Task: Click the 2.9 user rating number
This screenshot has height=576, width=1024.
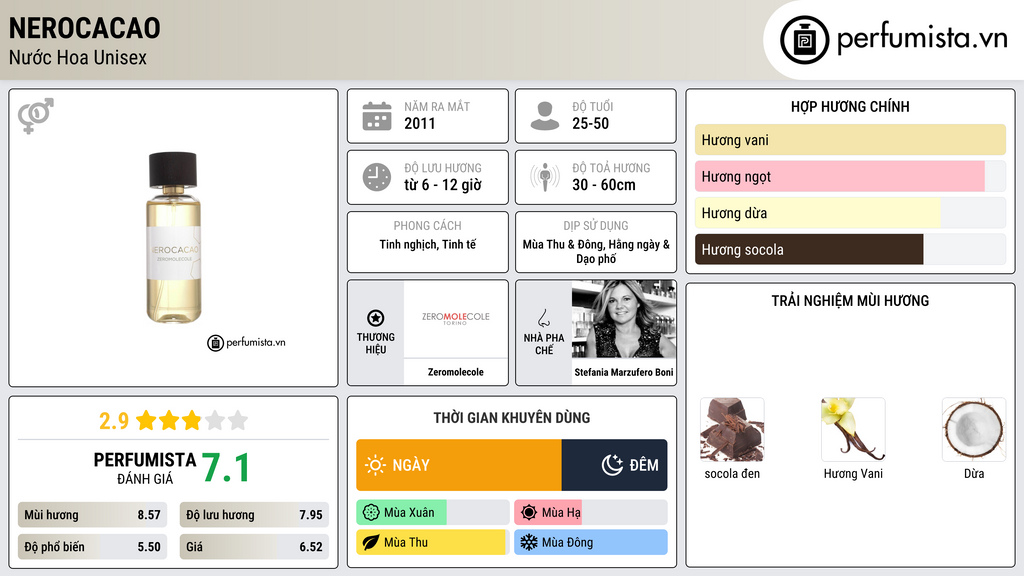Action: point(114,421)
